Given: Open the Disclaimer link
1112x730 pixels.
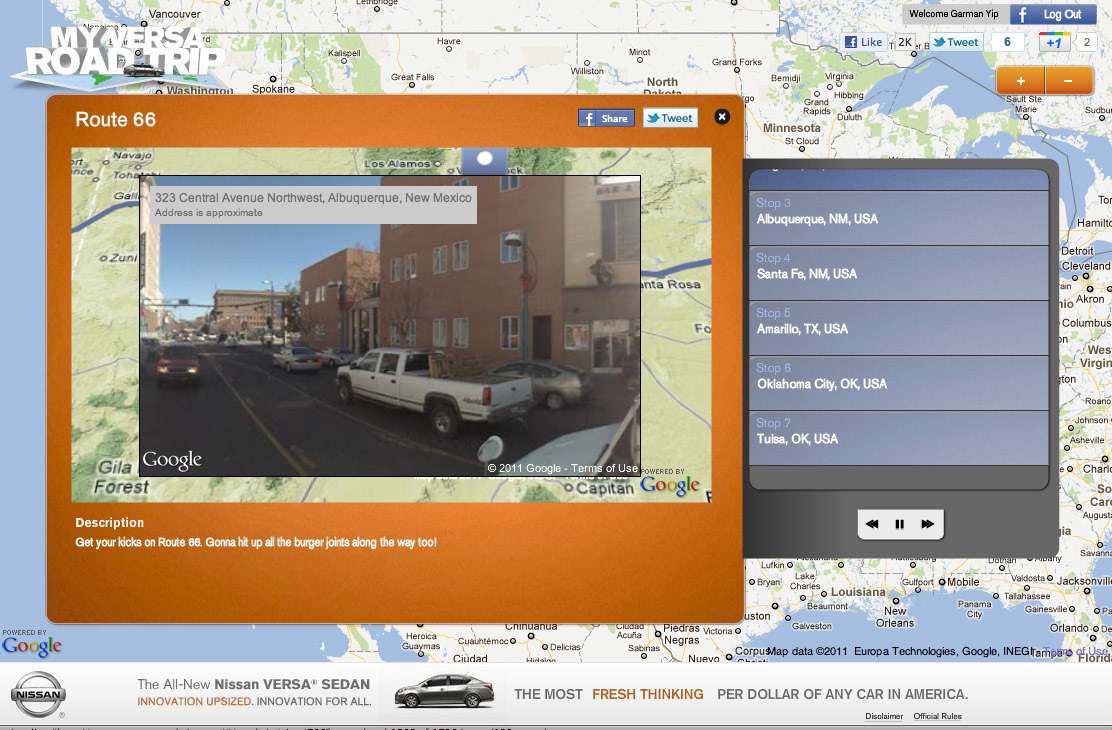Looking at the screenshot, I should (x=884, y=717).
